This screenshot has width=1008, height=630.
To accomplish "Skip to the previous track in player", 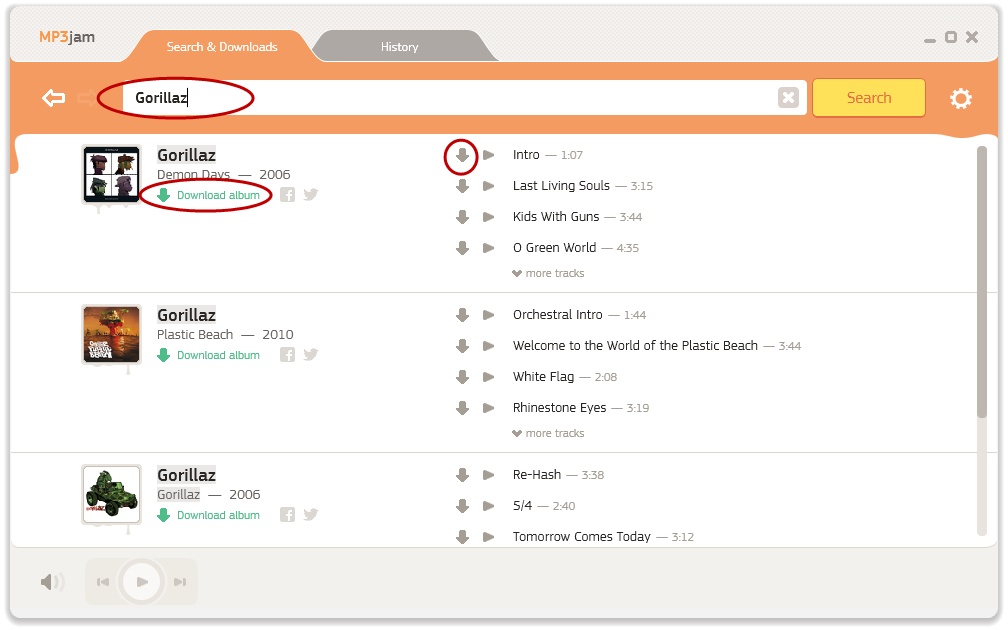I will pos(103,582).
